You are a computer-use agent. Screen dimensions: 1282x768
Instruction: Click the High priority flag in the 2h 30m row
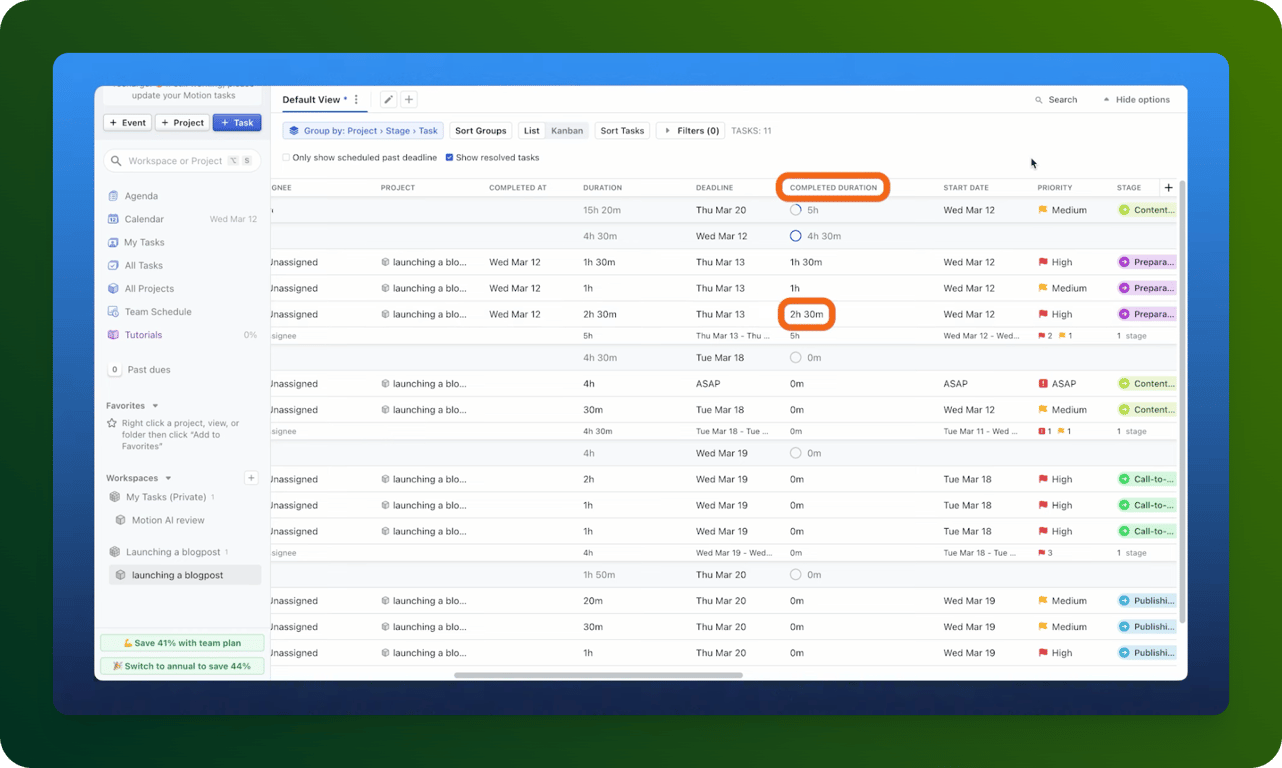click(x=1043, y=314)
